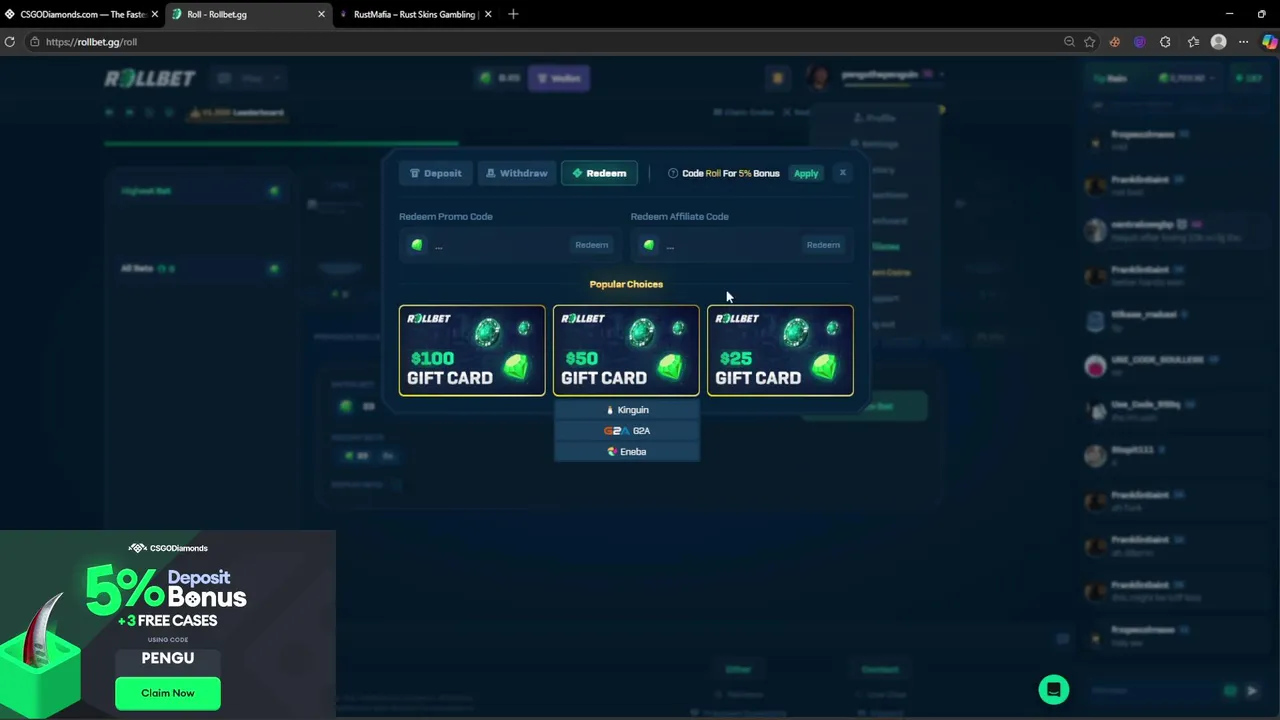
Task: Click the browser zoom-out magnifier icon
Action: coord(1069,42)
